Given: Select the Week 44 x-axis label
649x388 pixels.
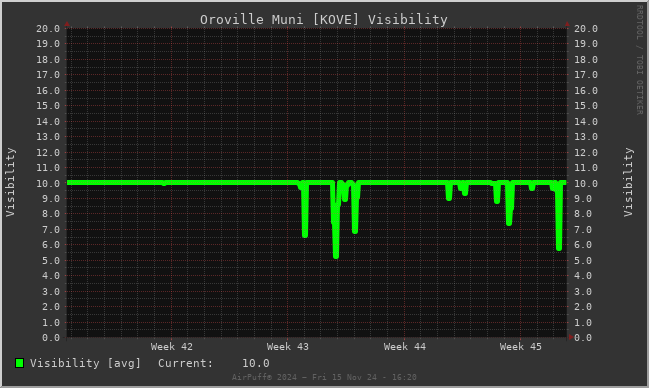Looking at the screenshot, I should coord(404,347).
